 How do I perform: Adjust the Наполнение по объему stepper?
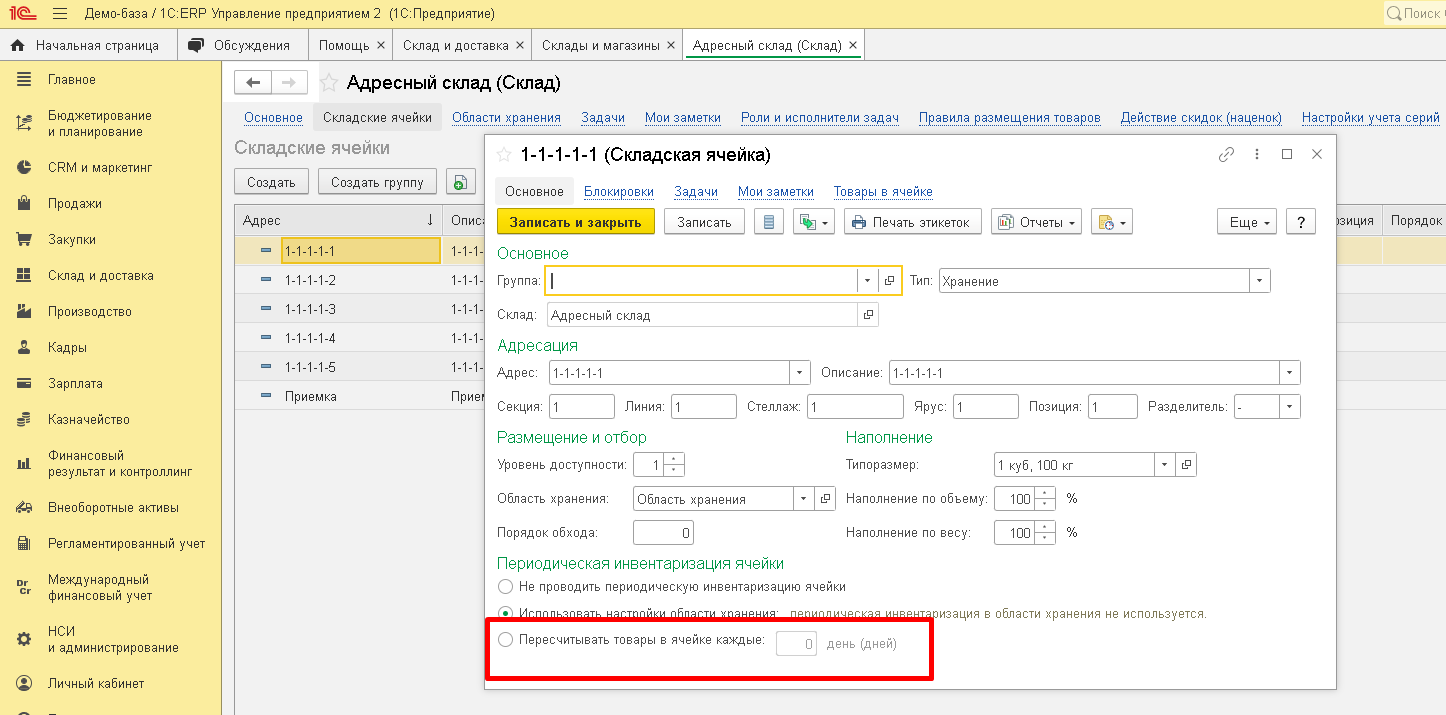(x=1046, y=499)
